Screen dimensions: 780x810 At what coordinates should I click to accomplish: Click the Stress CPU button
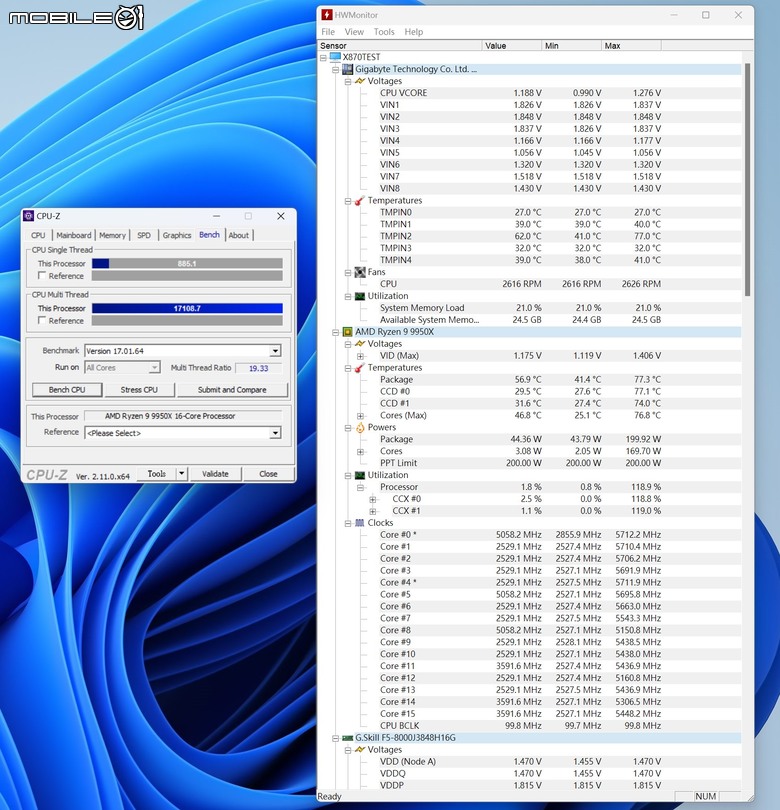[139, 390]
